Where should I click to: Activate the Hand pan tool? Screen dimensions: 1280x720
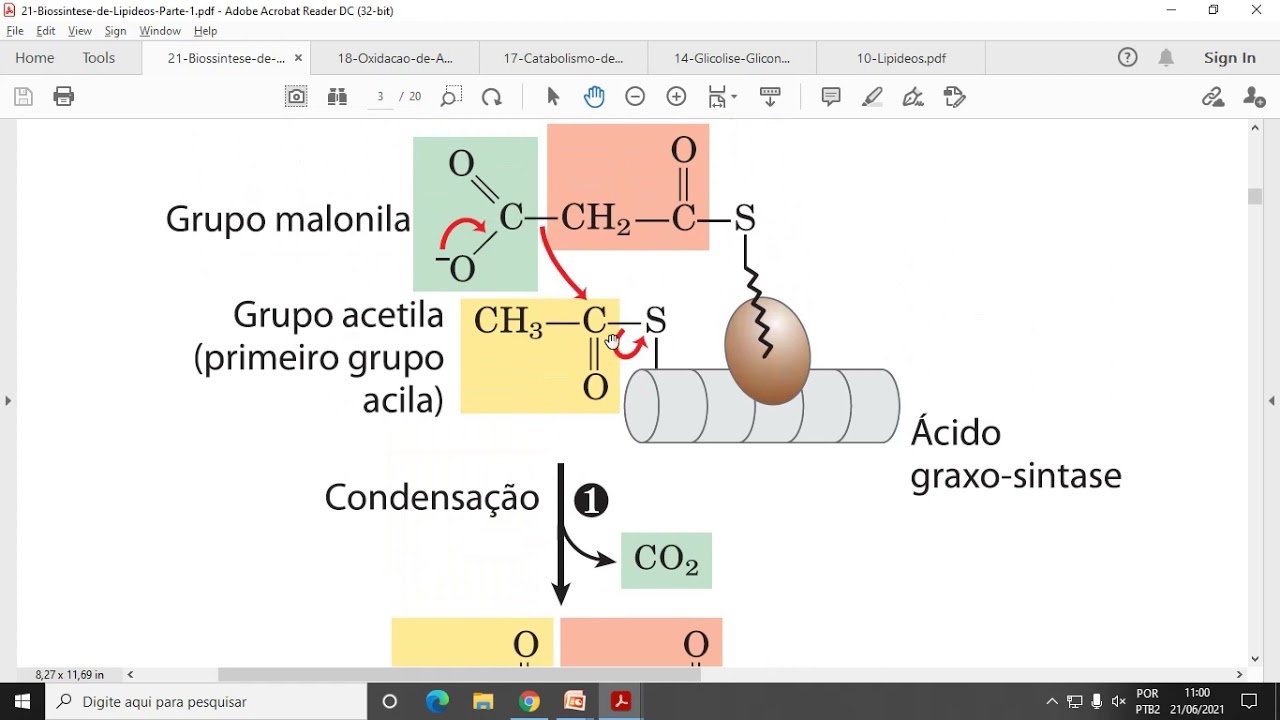[x=594, y=97]
